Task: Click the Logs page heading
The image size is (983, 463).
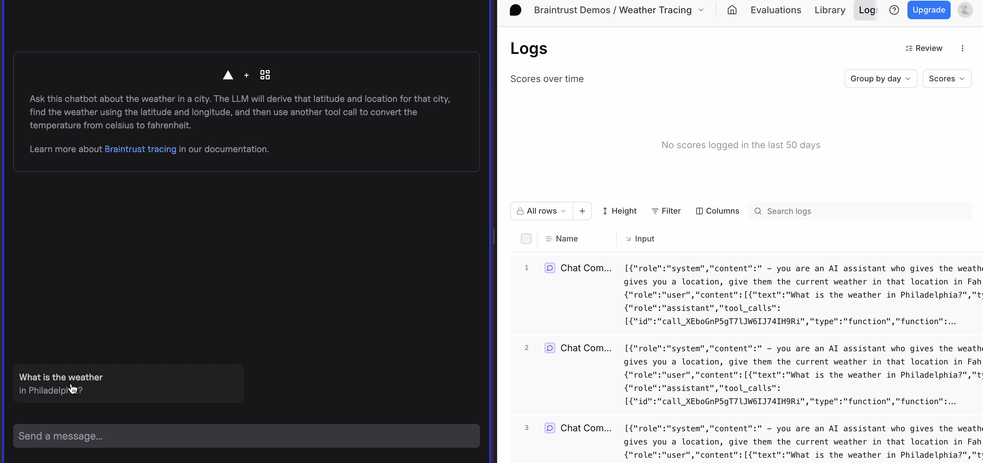Action: pos(528,48)
